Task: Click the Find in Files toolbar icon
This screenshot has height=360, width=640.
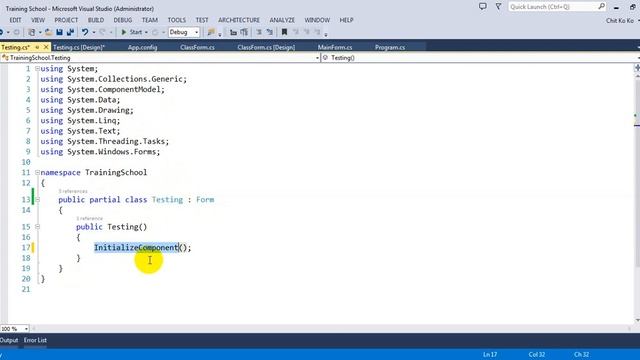Action: pos(211,32)
